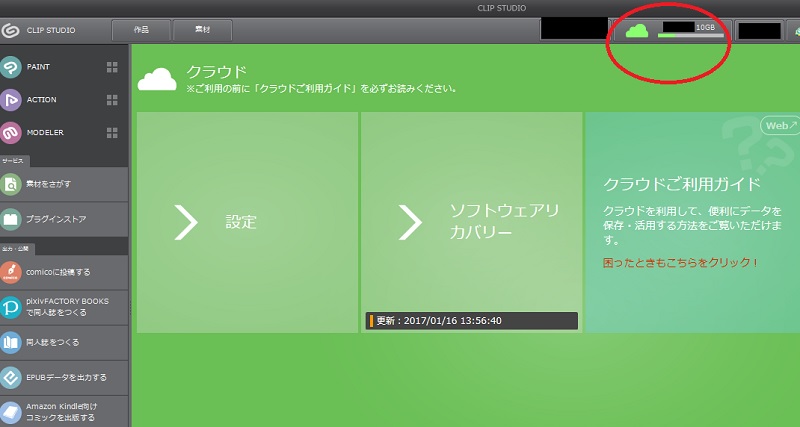Click the CLIP STUDIO logo icon
The height and width of the screenshot is (427, 800).
[10, 30]
